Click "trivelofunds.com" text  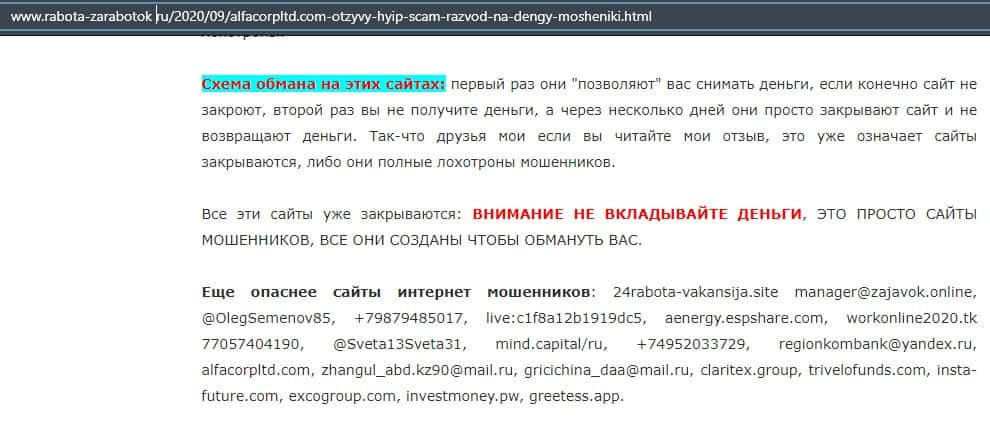point(868,371)
